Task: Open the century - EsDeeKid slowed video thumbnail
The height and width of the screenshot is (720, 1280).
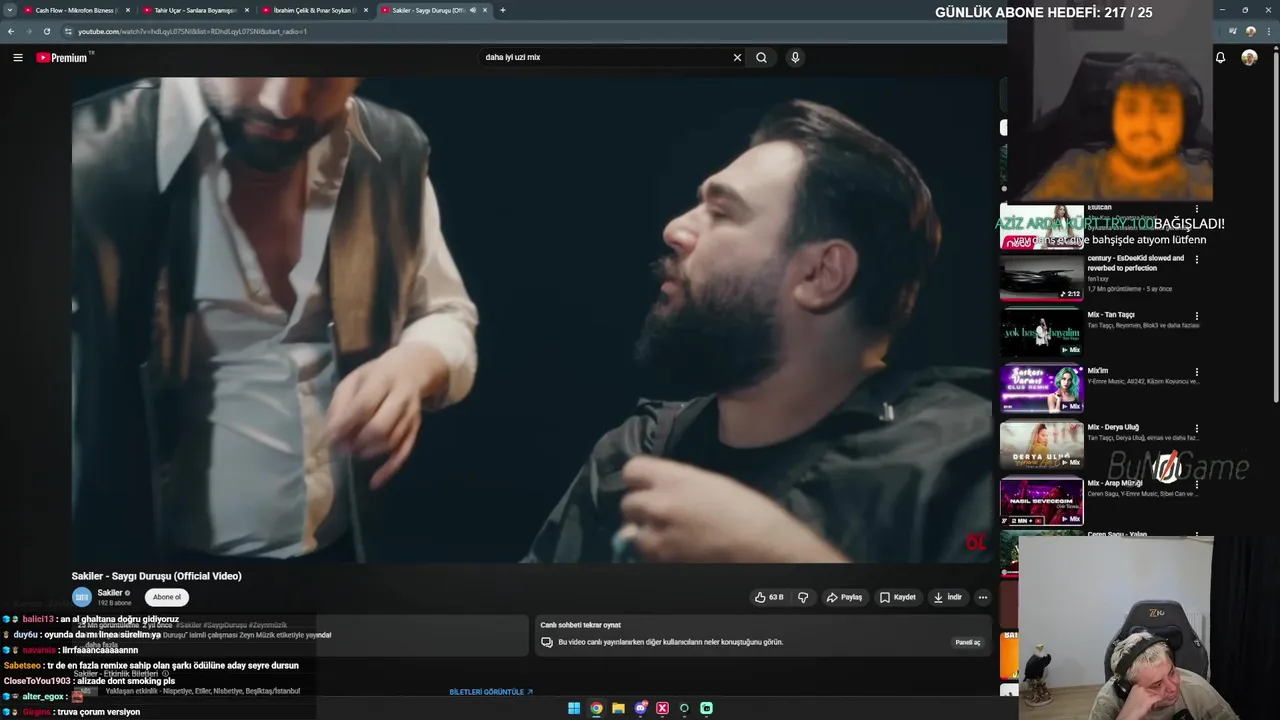Action: point(1041,277)
